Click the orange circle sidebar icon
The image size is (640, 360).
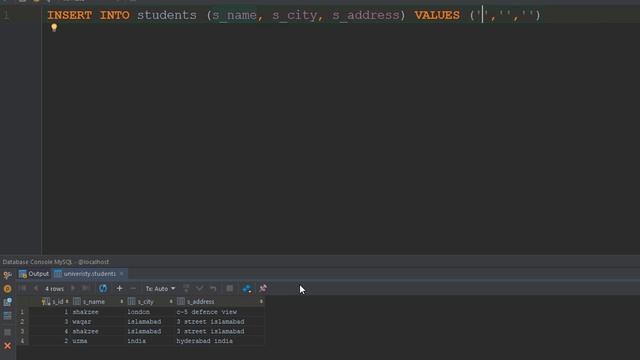[x=7, y=289]
